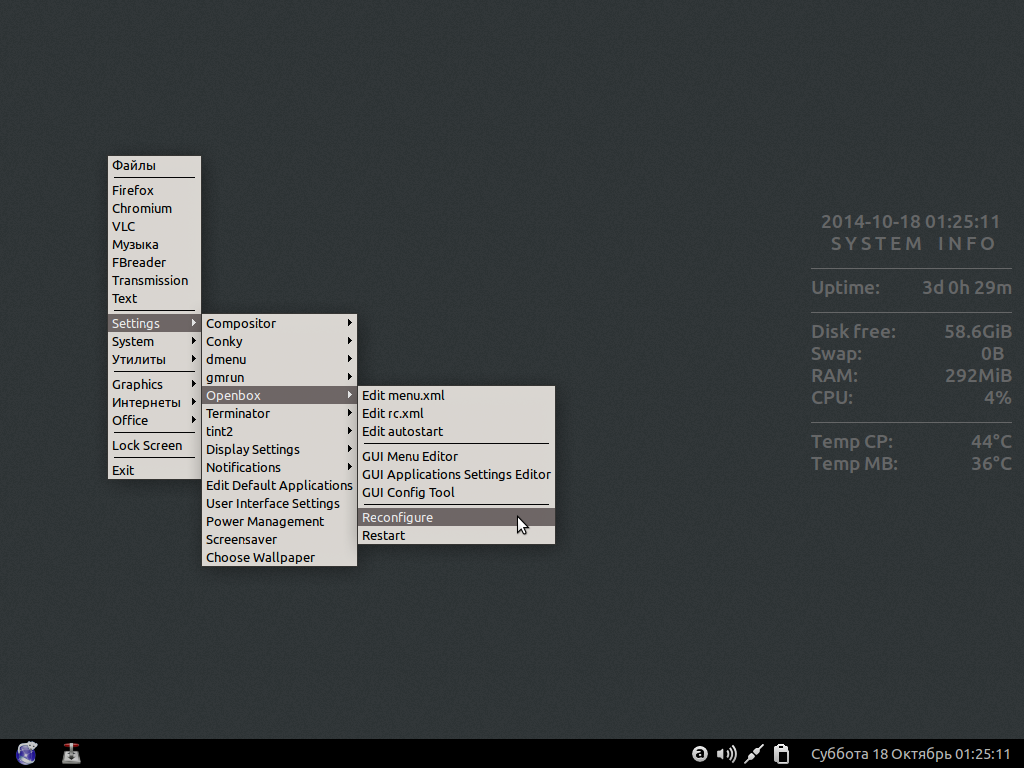Viewport: 1024px width, 768px height.
Task: Open Музыка menu entry
Action: 154,244
